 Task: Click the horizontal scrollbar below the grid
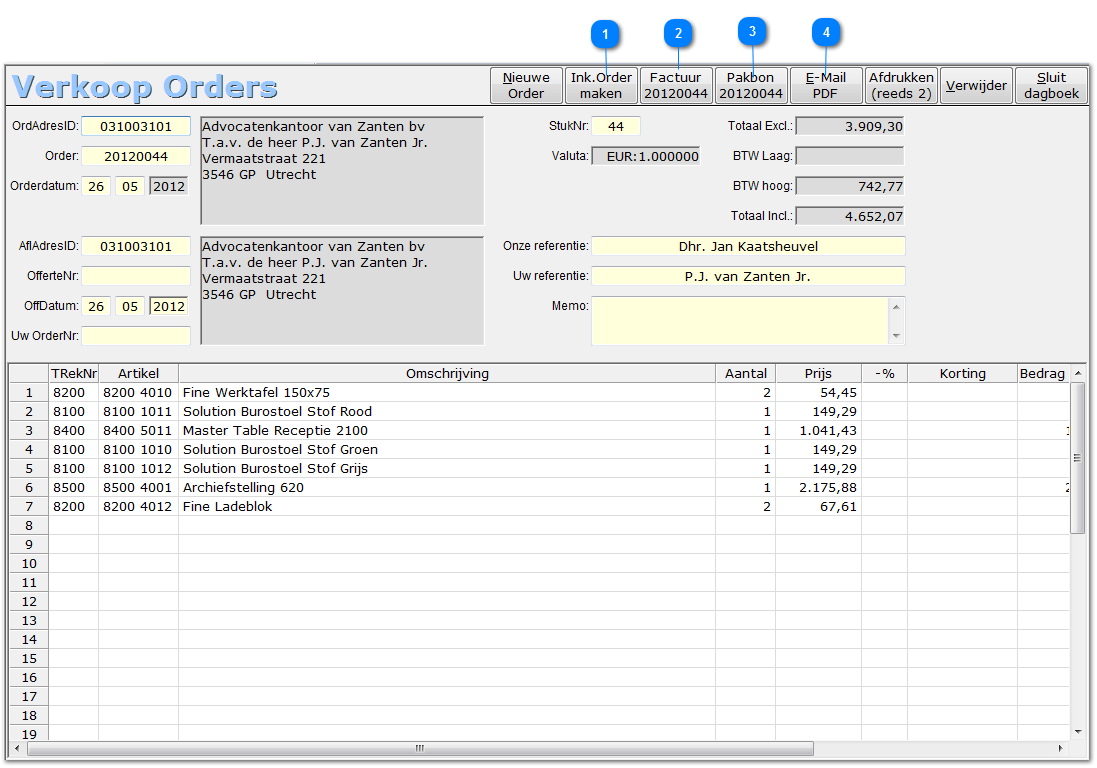point(420,747)
